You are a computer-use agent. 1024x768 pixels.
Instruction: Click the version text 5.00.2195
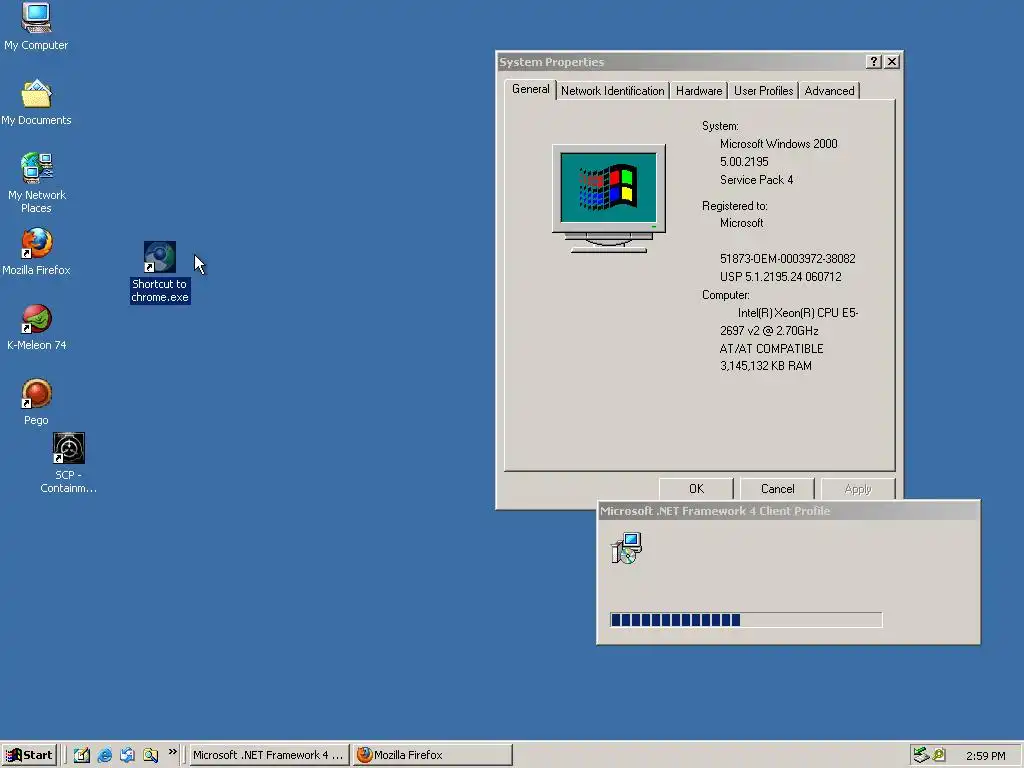coord(744,162)
